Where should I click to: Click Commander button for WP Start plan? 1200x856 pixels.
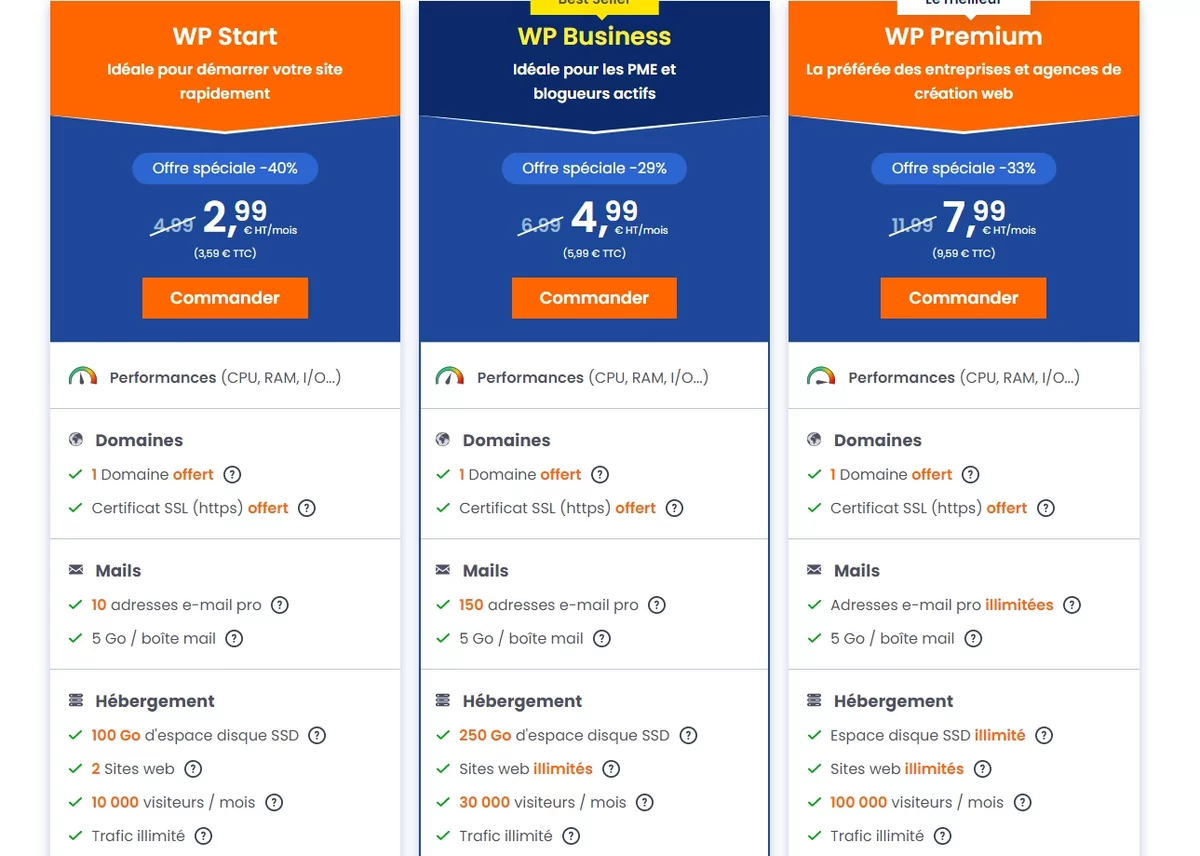coord(225,298)
